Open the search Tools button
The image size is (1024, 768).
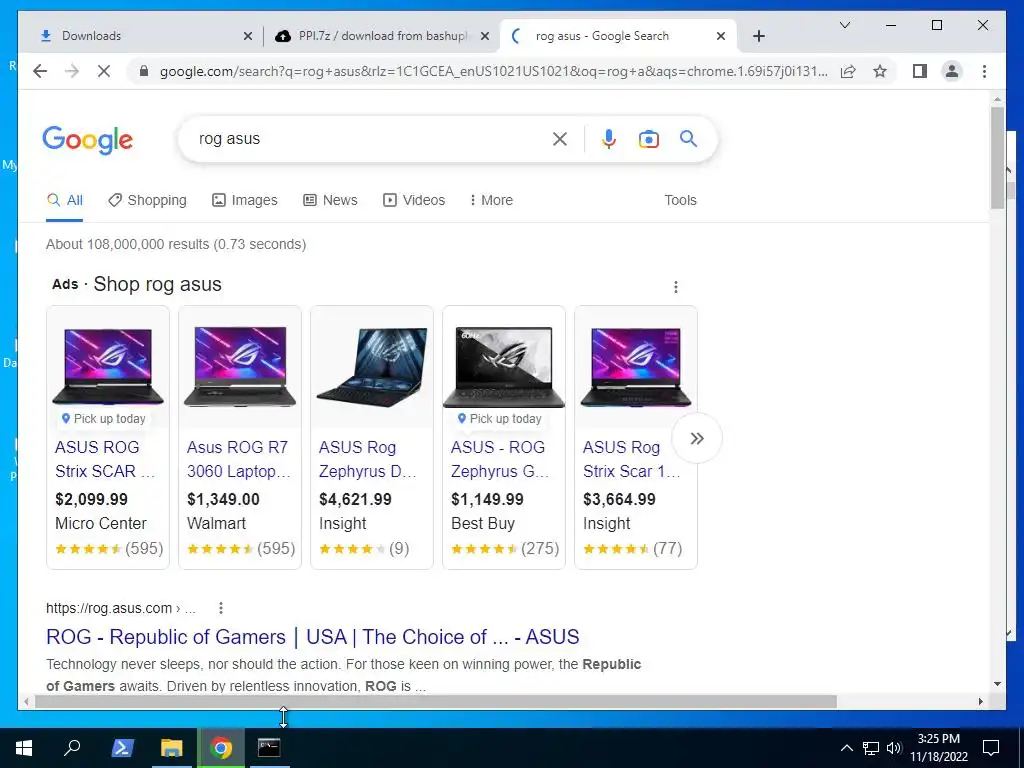tap(680, 200)
